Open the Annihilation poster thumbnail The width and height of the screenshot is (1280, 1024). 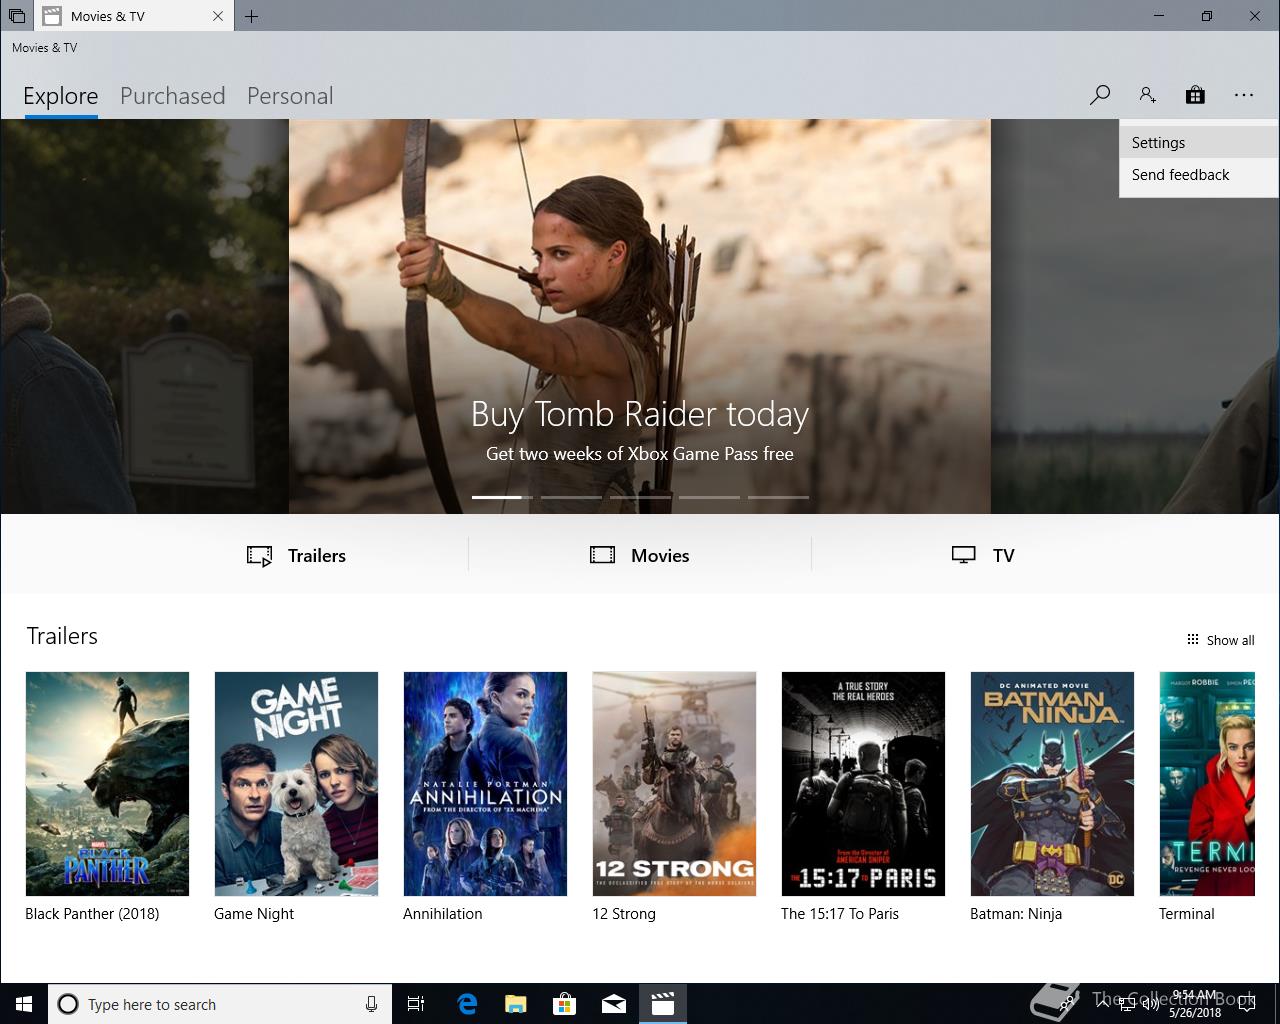coord(485,784)
